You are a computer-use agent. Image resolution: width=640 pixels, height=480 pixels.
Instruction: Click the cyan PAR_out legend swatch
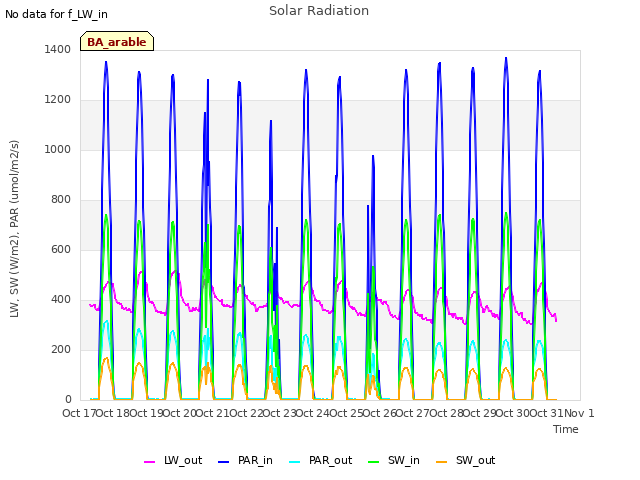295,462
